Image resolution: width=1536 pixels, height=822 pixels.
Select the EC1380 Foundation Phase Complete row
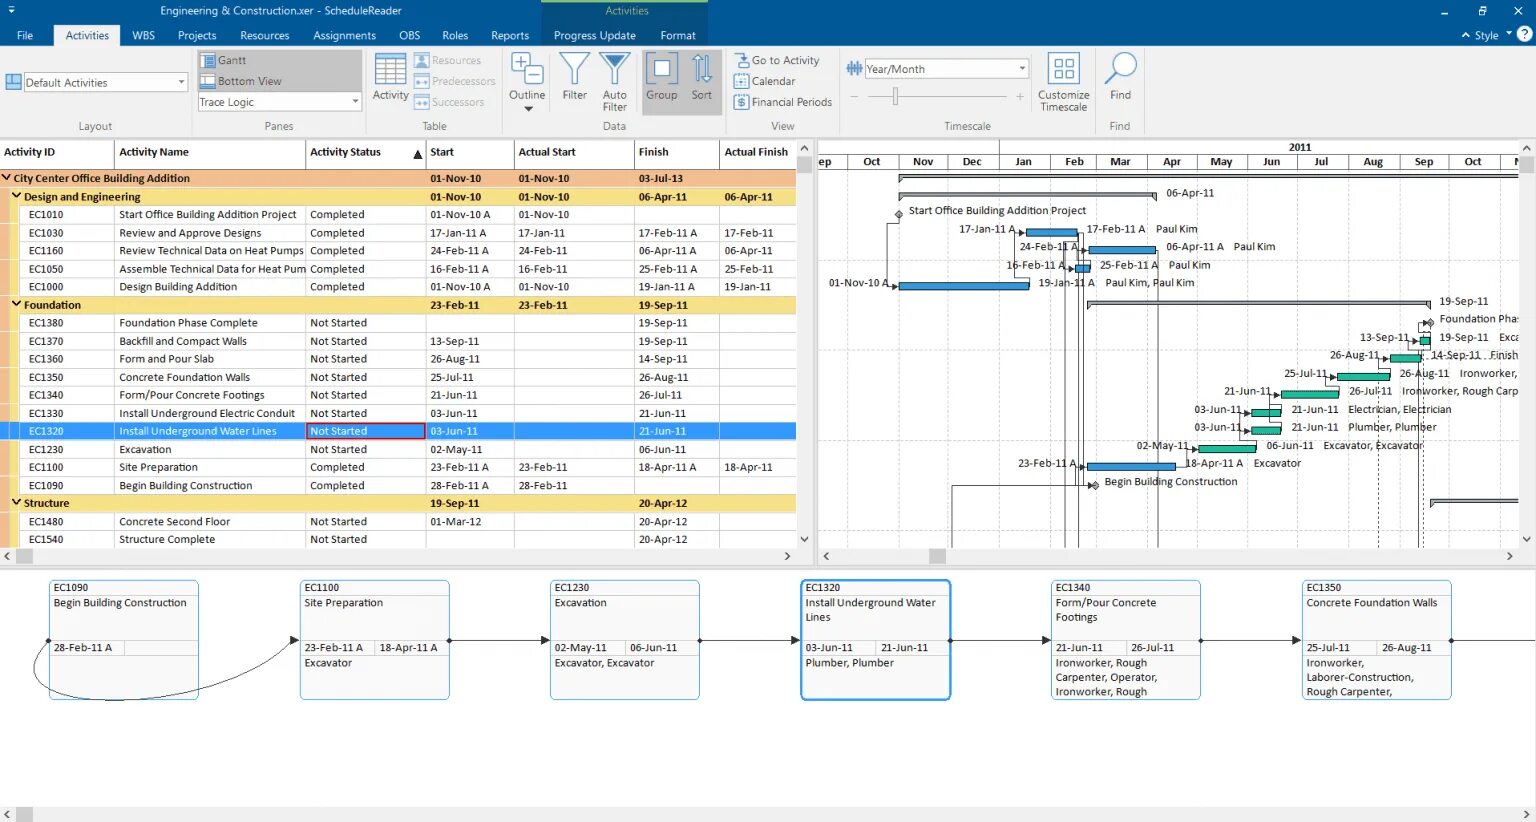click(398, 323)
